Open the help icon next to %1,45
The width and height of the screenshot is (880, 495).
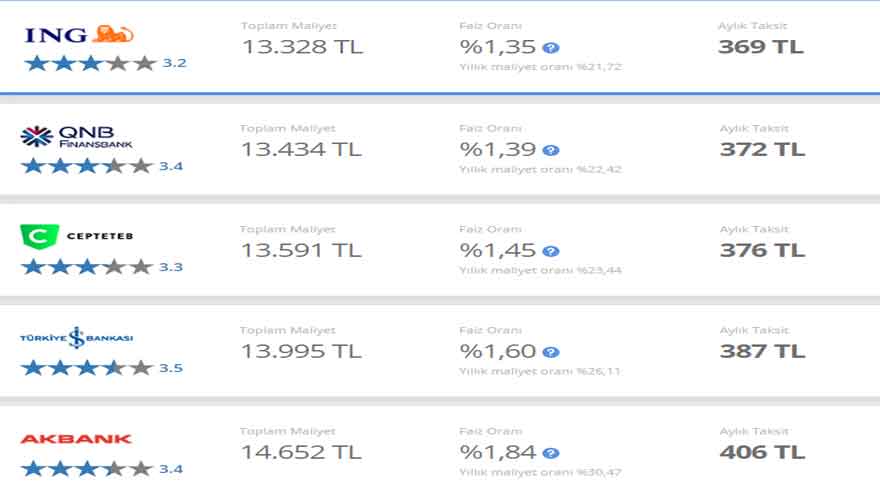coord(551,251)
